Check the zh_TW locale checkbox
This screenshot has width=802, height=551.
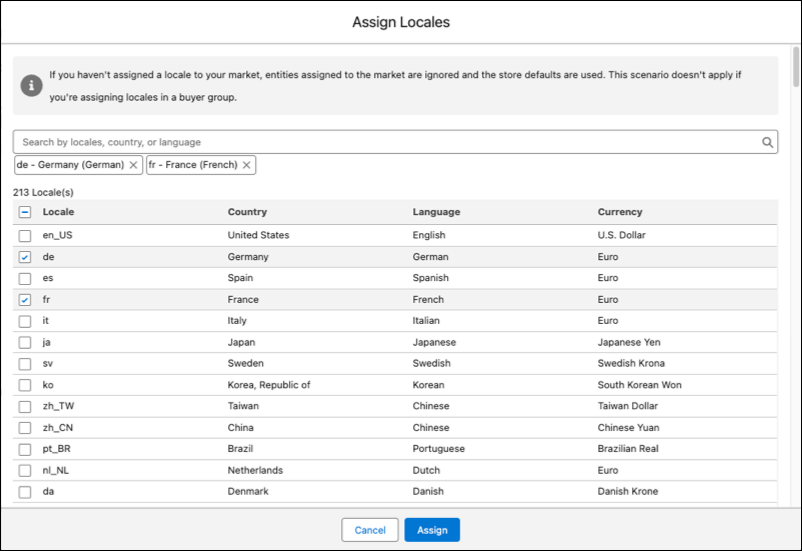point(25,407)
